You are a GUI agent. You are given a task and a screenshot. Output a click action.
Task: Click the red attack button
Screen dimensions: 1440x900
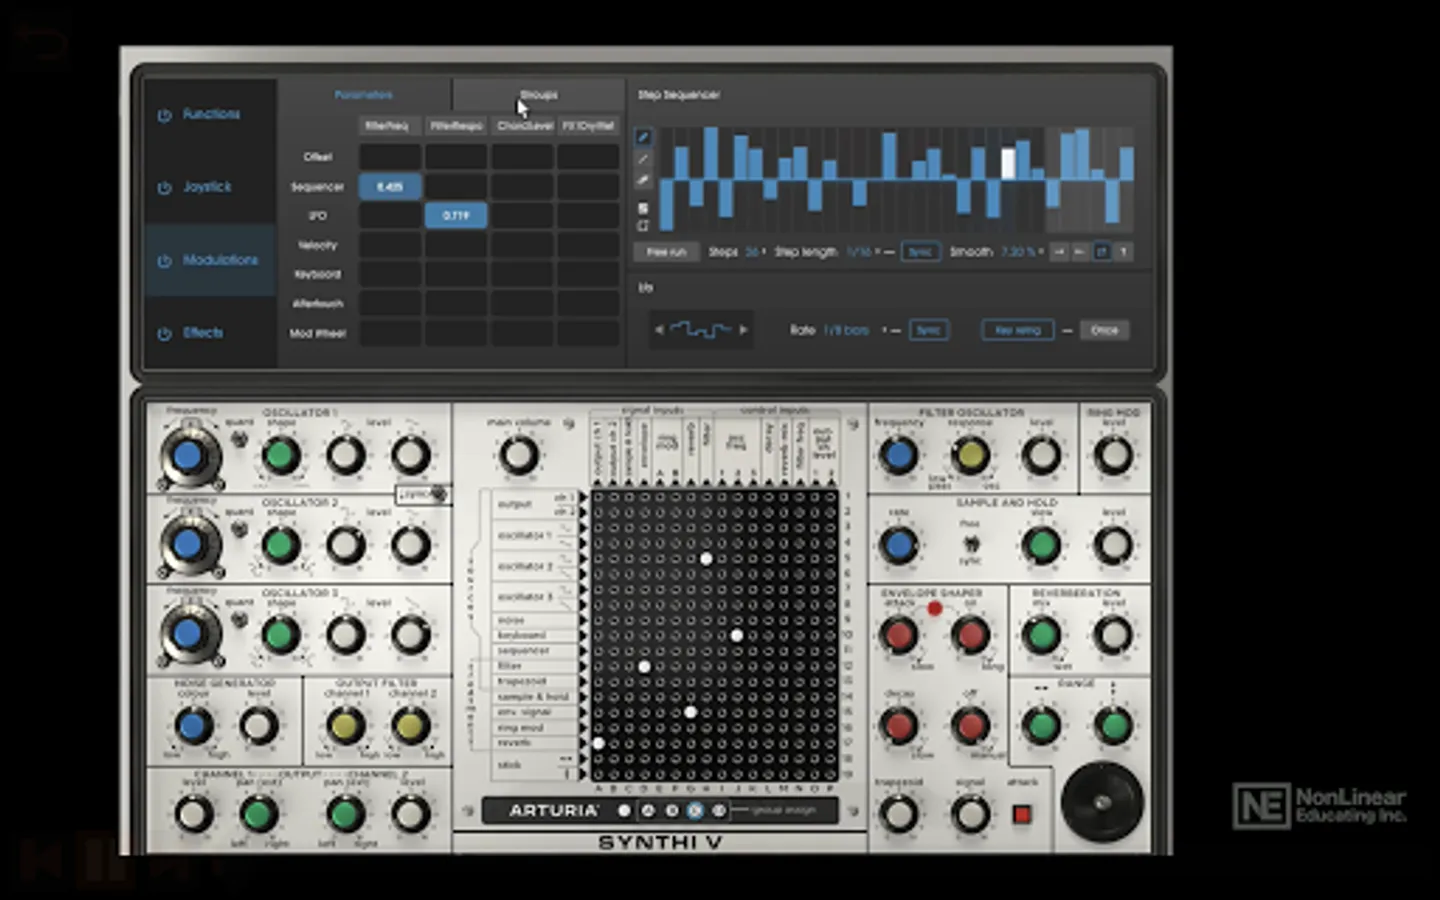[x=1021, y=814]
